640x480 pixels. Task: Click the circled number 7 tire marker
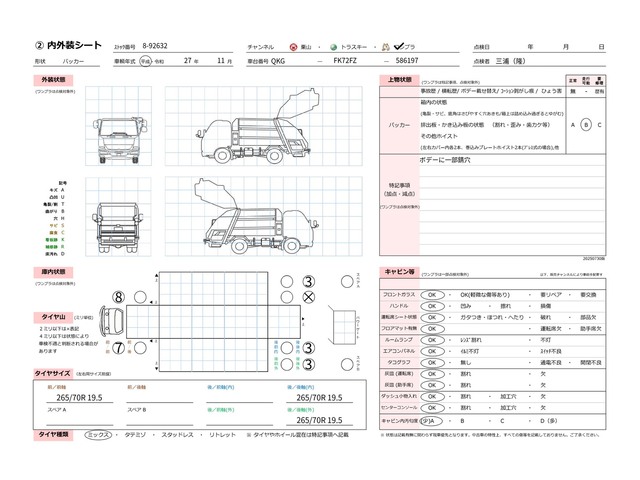117,348
